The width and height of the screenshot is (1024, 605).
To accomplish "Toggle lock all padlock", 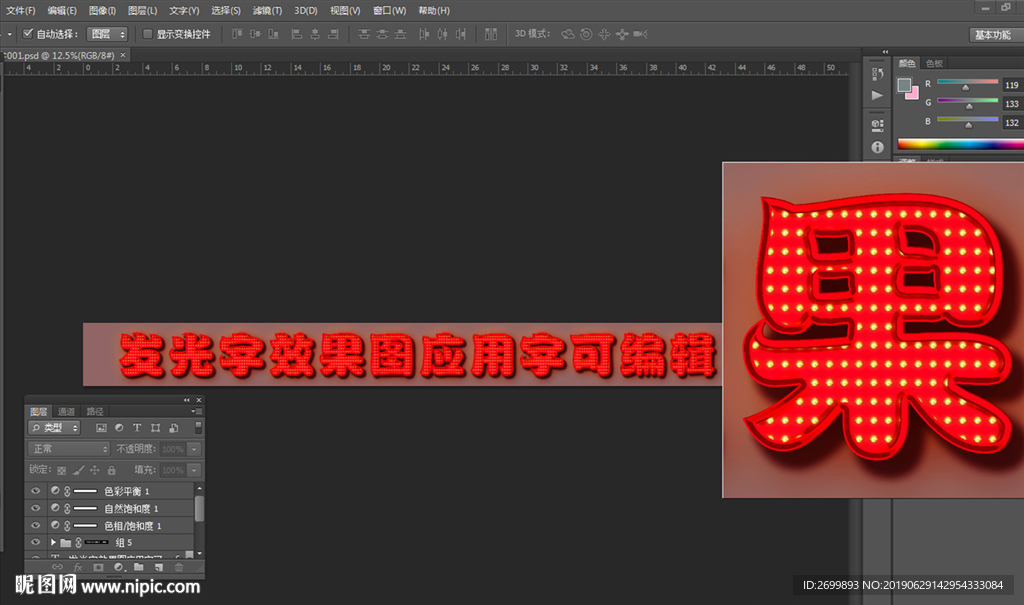I will (112, 470).
